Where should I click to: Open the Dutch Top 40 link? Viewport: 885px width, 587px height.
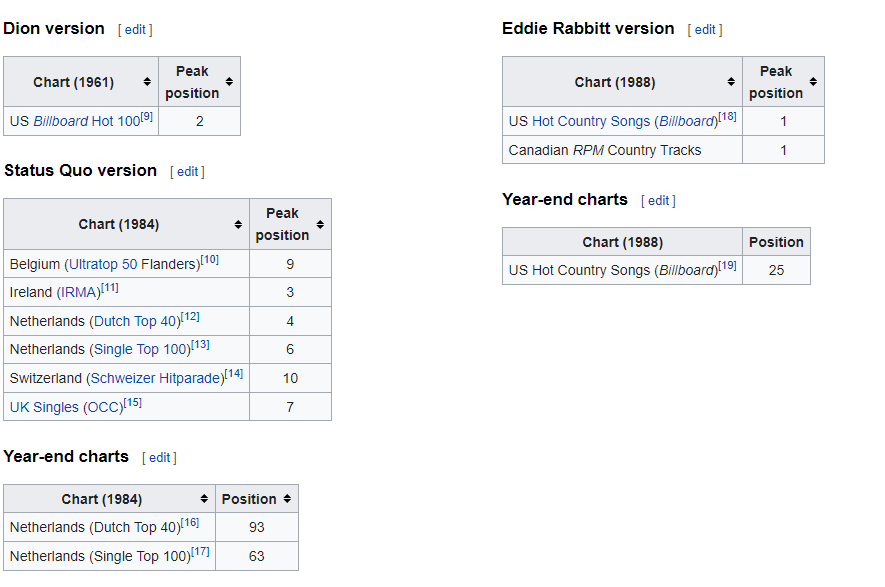135,321
